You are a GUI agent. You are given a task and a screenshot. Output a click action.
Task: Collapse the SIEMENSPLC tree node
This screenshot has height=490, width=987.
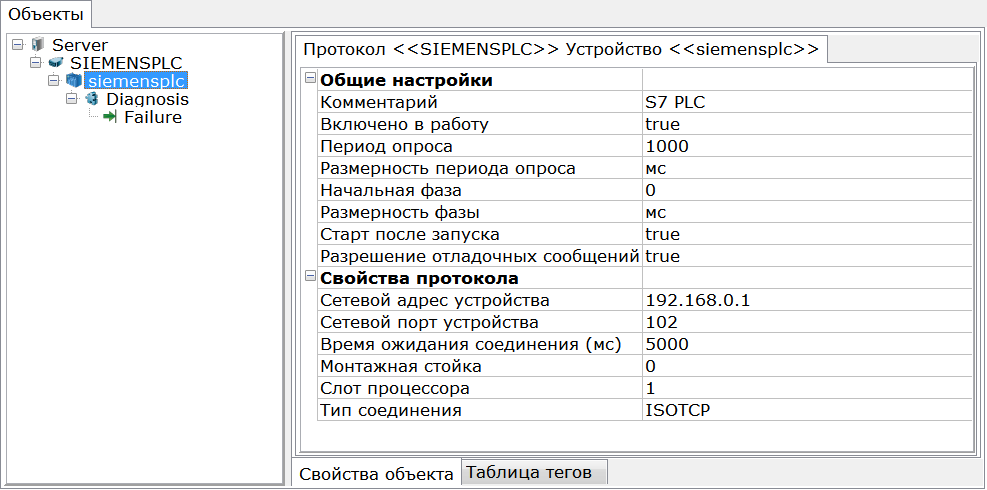point(35,63)
